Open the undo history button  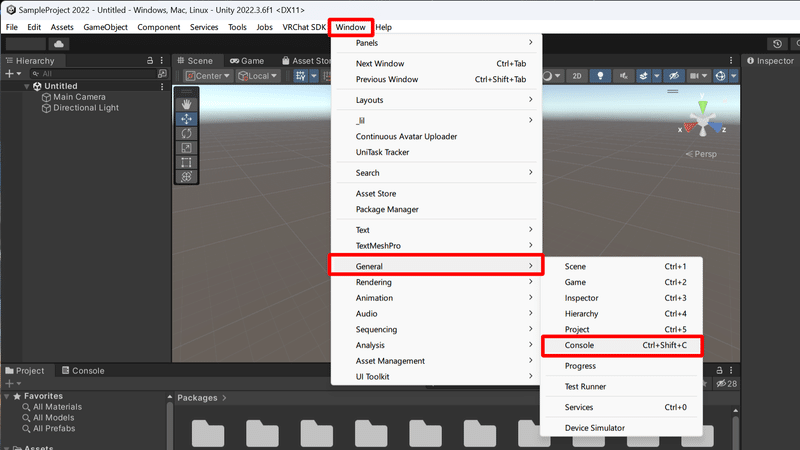pos(777,44)
